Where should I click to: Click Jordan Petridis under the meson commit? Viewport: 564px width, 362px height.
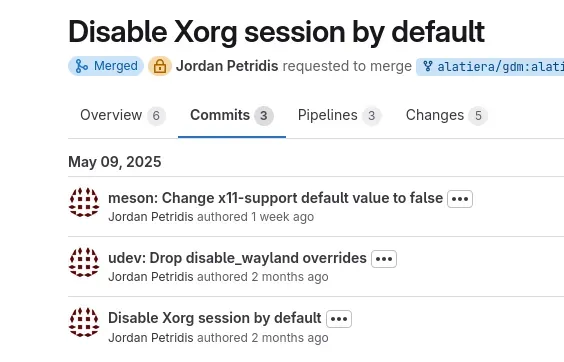tap(151, 217)
